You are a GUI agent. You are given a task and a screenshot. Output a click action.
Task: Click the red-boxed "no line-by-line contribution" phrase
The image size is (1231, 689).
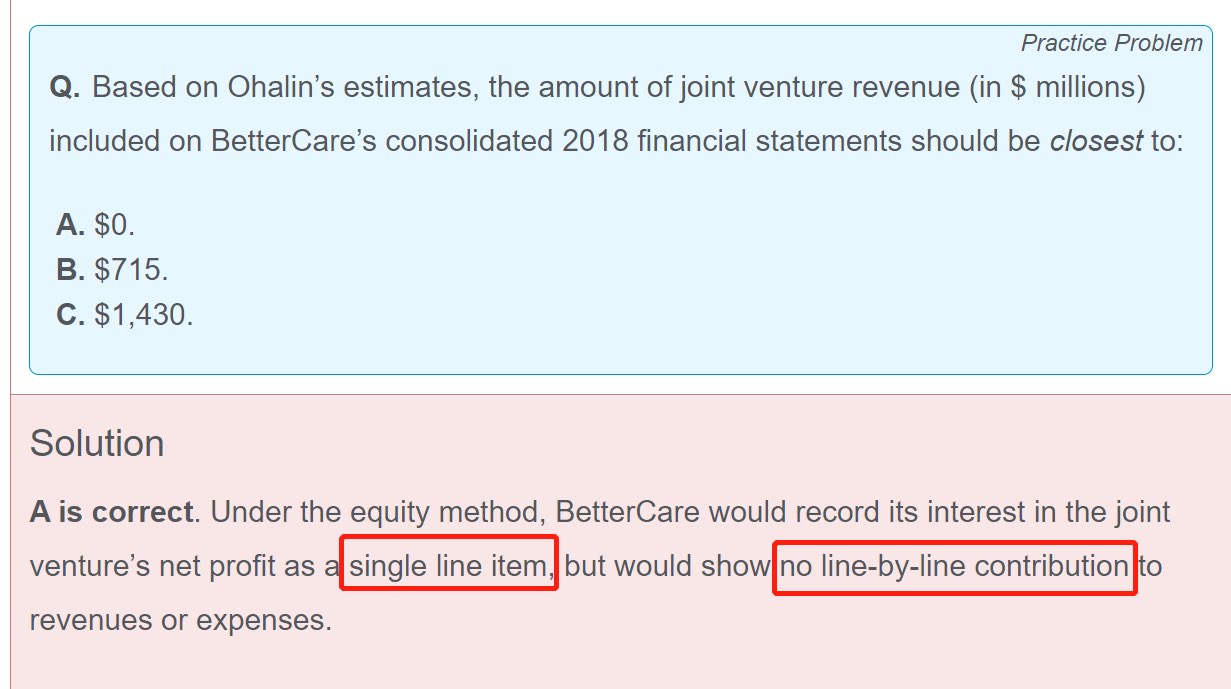pyautogui.click(x=954, y=567)
